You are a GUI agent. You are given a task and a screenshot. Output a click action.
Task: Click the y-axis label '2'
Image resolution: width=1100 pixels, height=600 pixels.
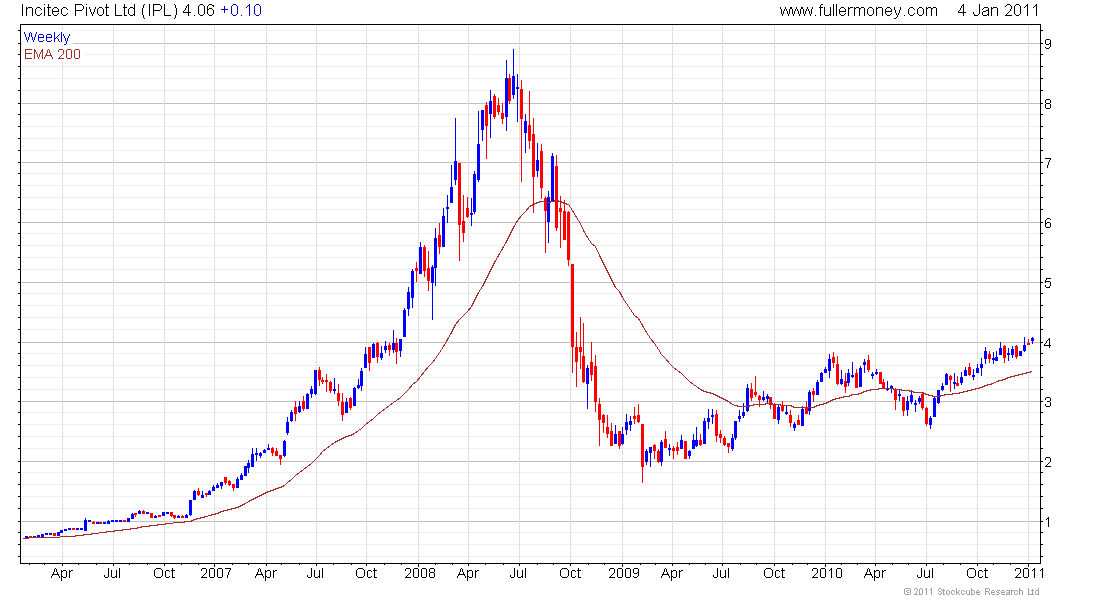(x=1048, y=462)
